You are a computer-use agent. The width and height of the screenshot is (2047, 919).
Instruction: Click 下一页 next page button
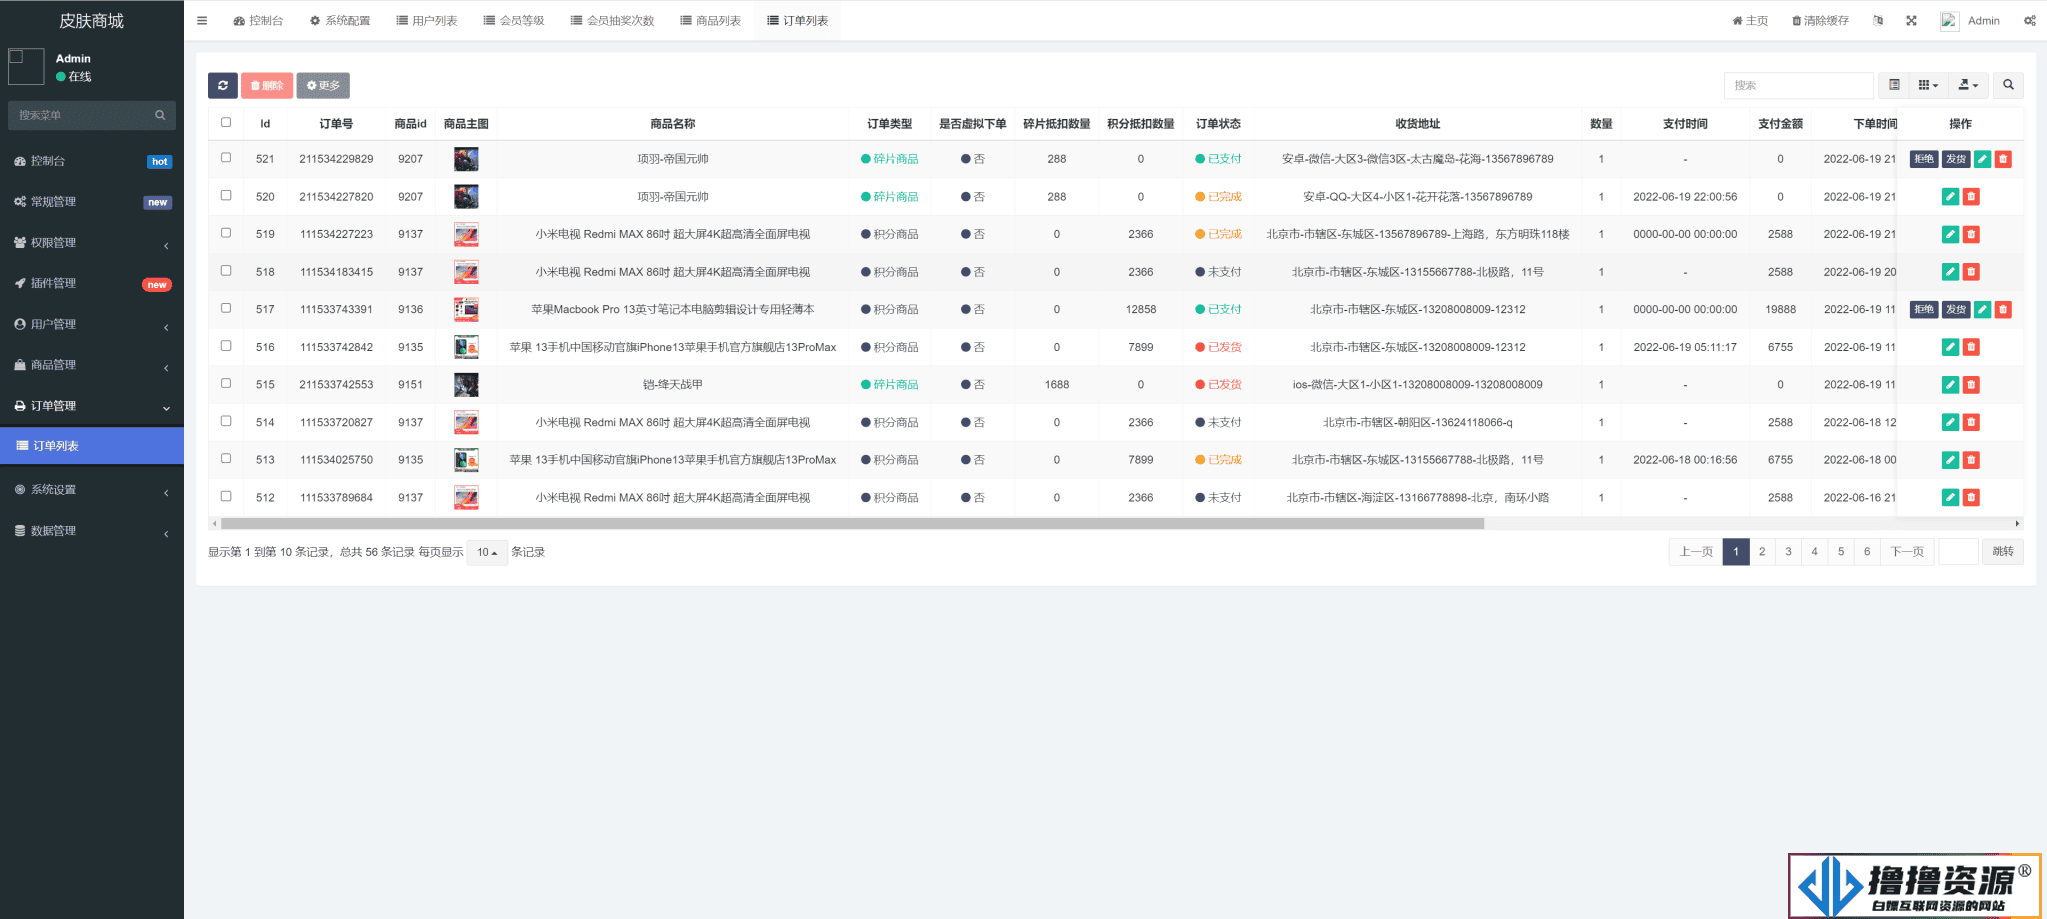[x=1907, y=552]
